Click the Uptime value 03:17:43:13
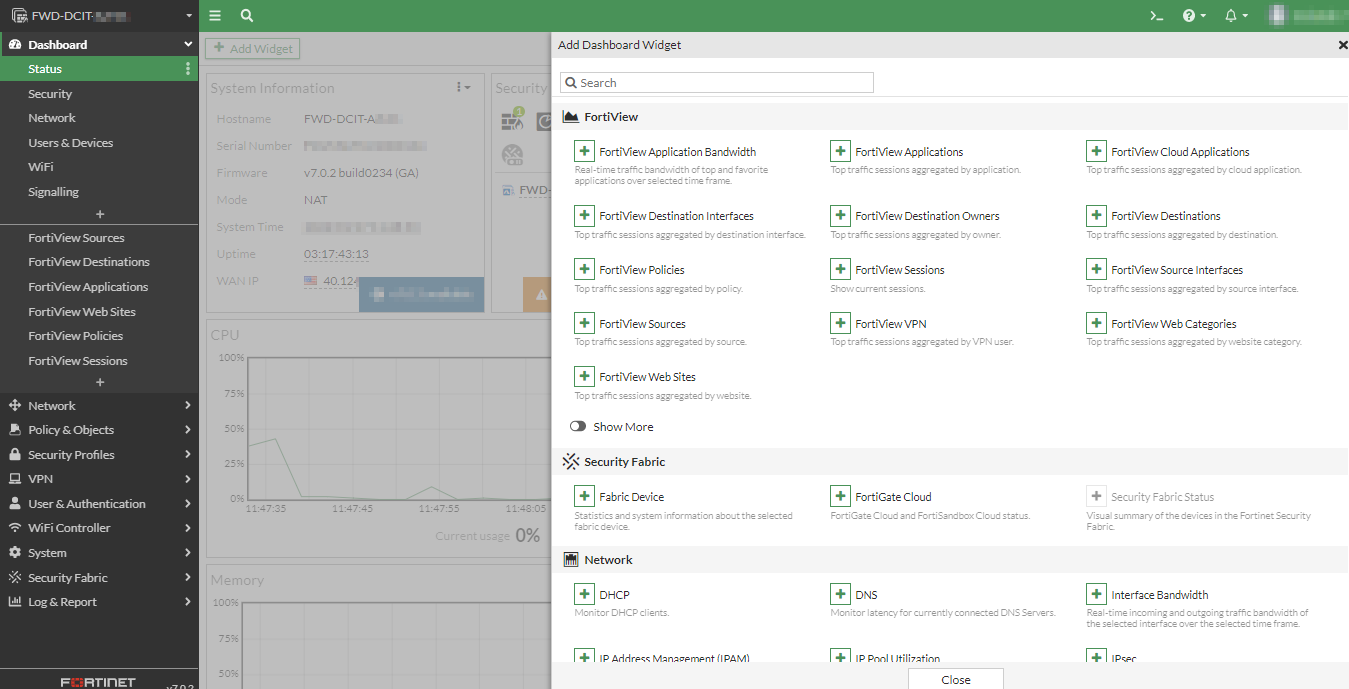This screenshot has height=689, width=1349. [x=336, y=254]
